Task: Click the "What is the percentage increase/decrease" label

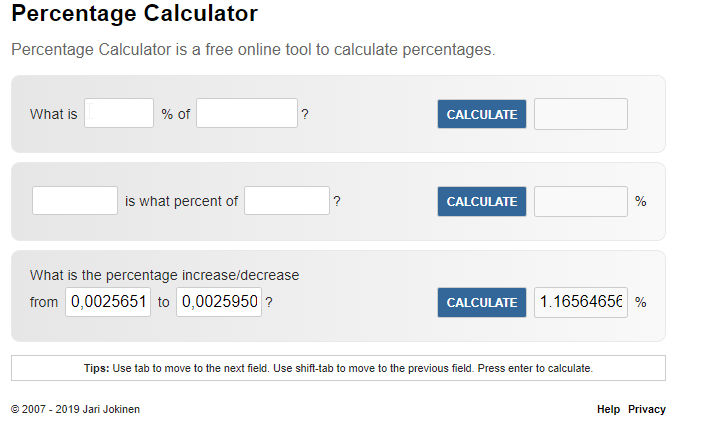Action: tap(164, 275)
